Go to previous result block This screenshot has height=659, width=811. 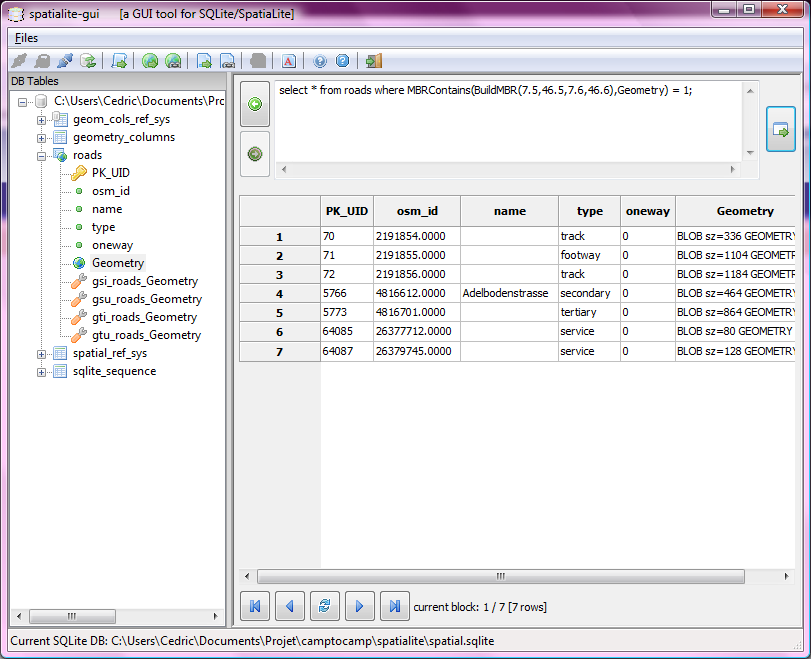pos(290,606)
